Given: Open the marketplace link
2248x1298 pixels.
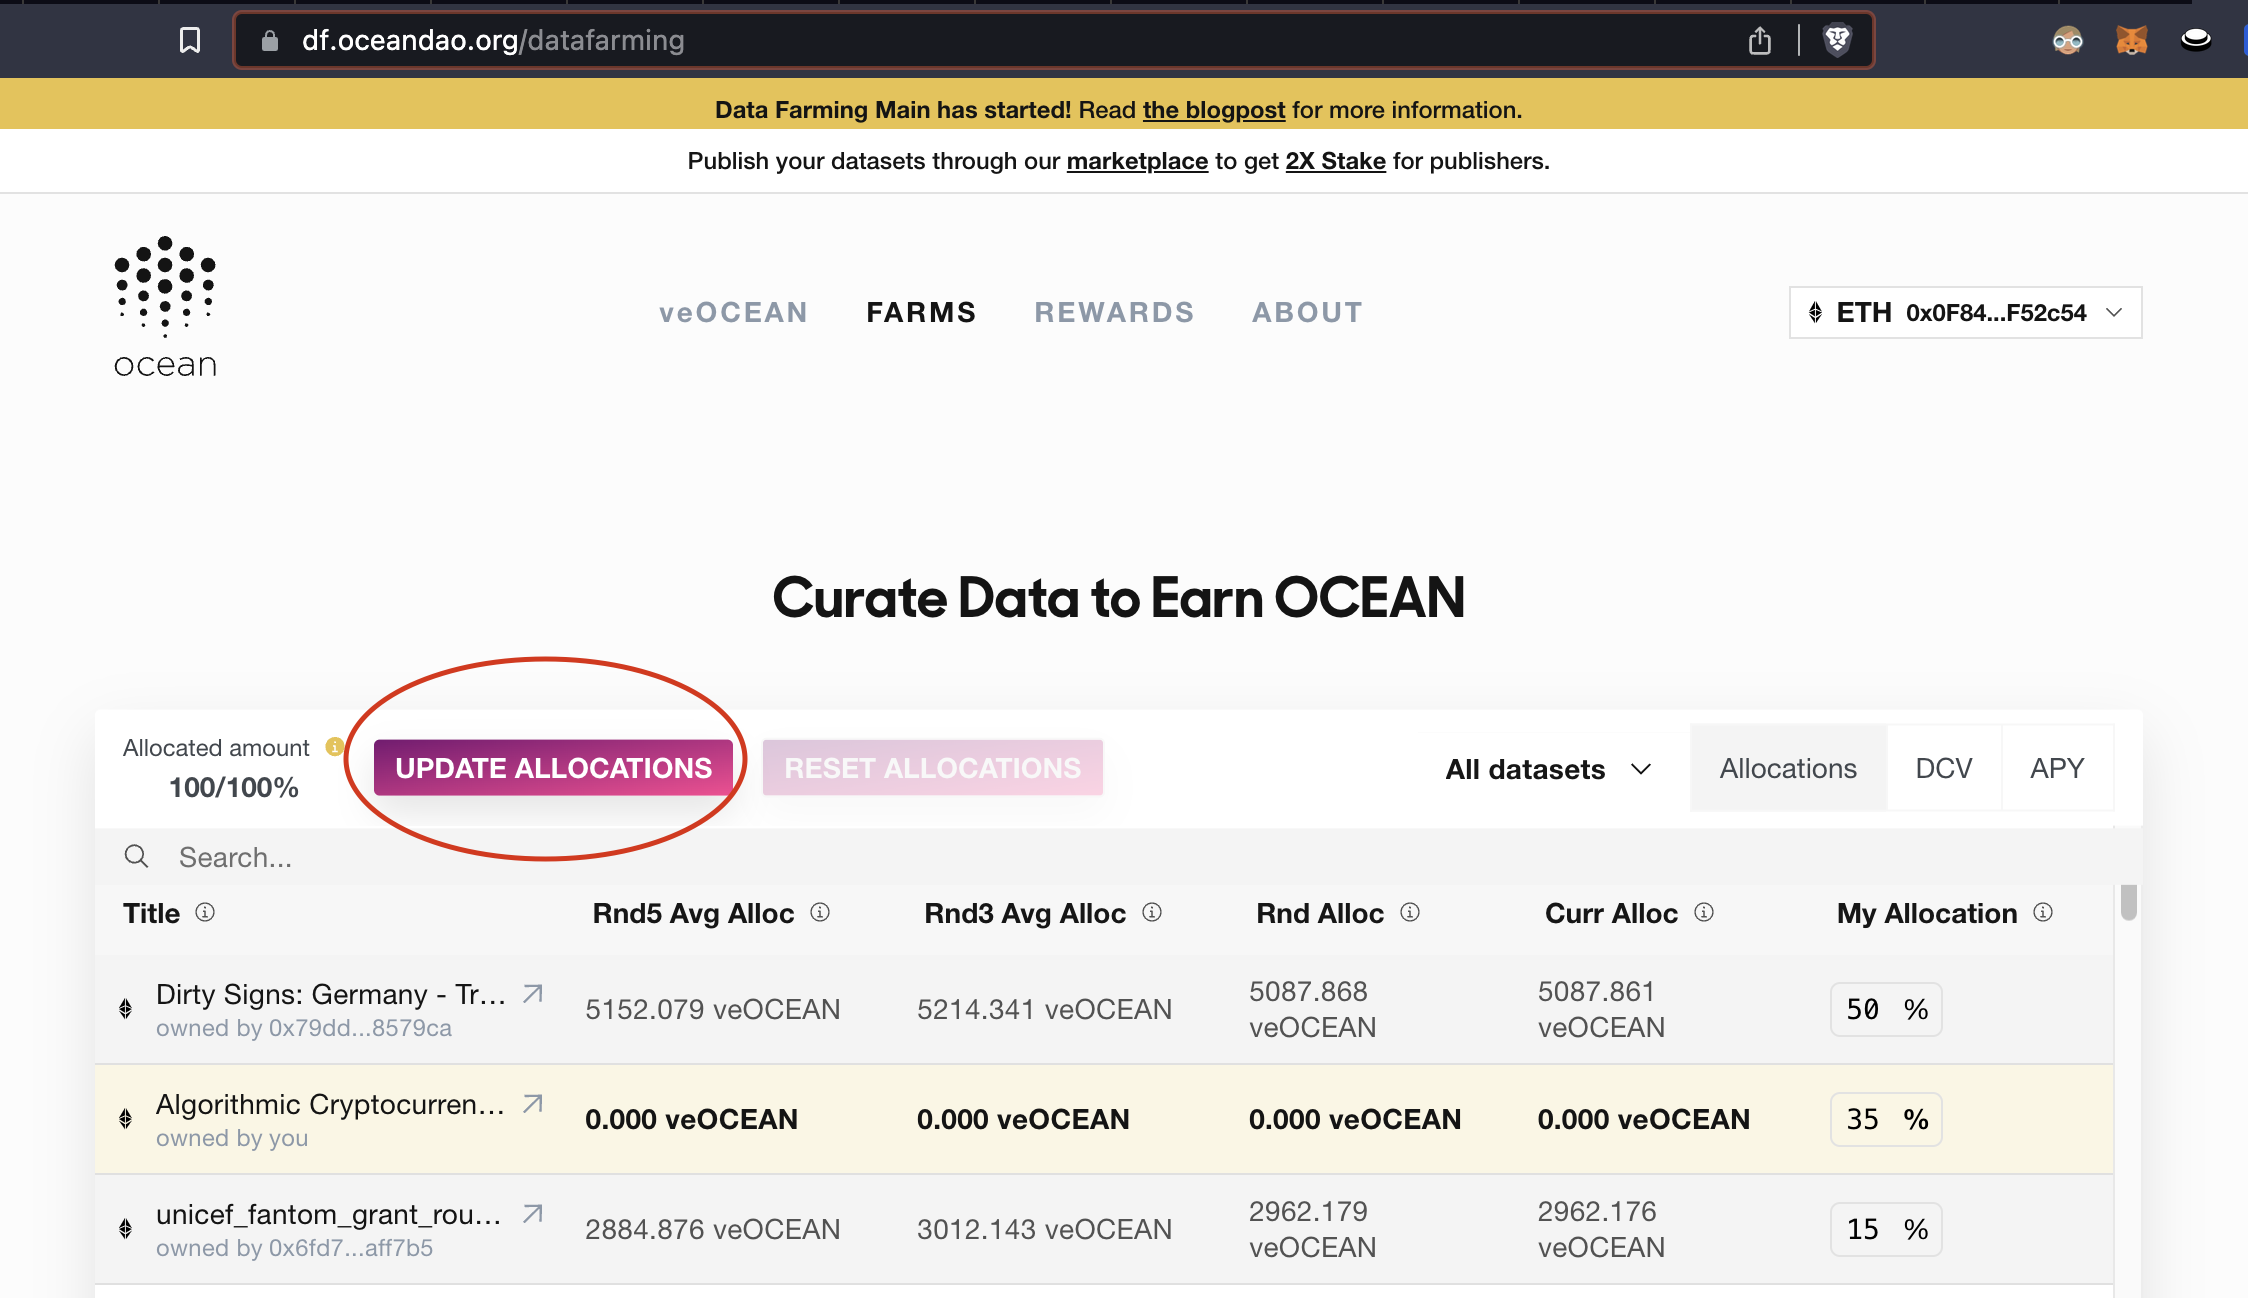Looking at the screenshot, I should [1137, 161].
